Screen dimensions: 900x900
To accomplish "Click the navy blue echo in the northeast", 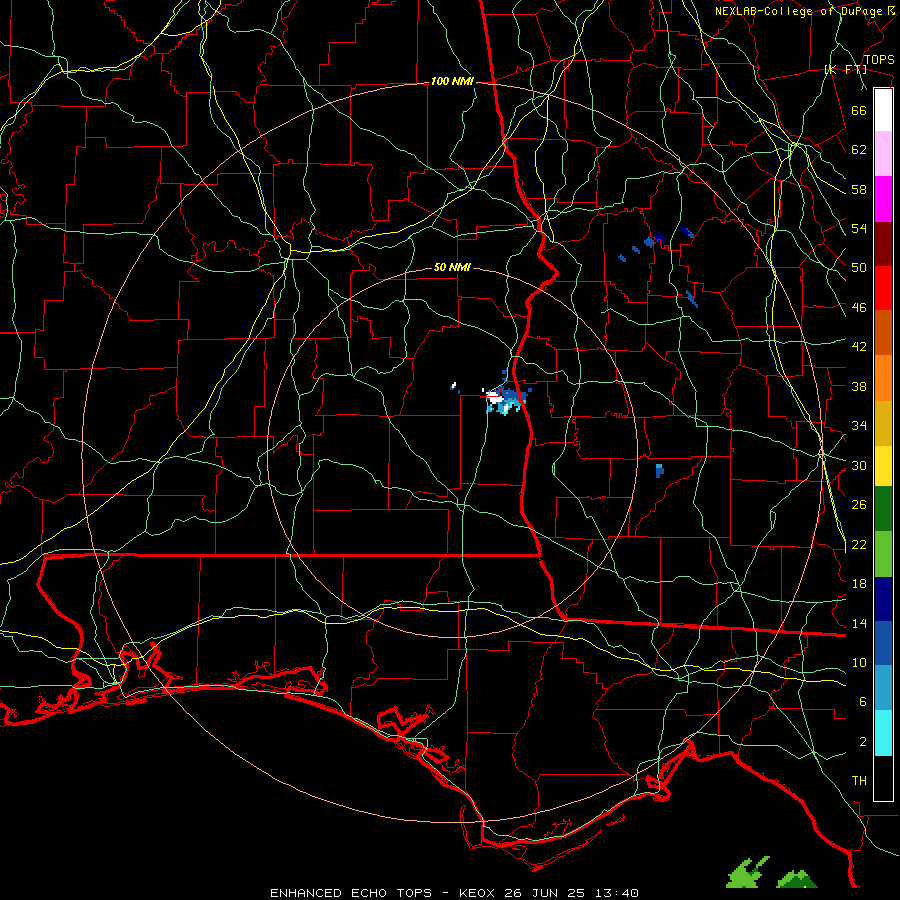I will pyautogui.click(x=659, y=238).
